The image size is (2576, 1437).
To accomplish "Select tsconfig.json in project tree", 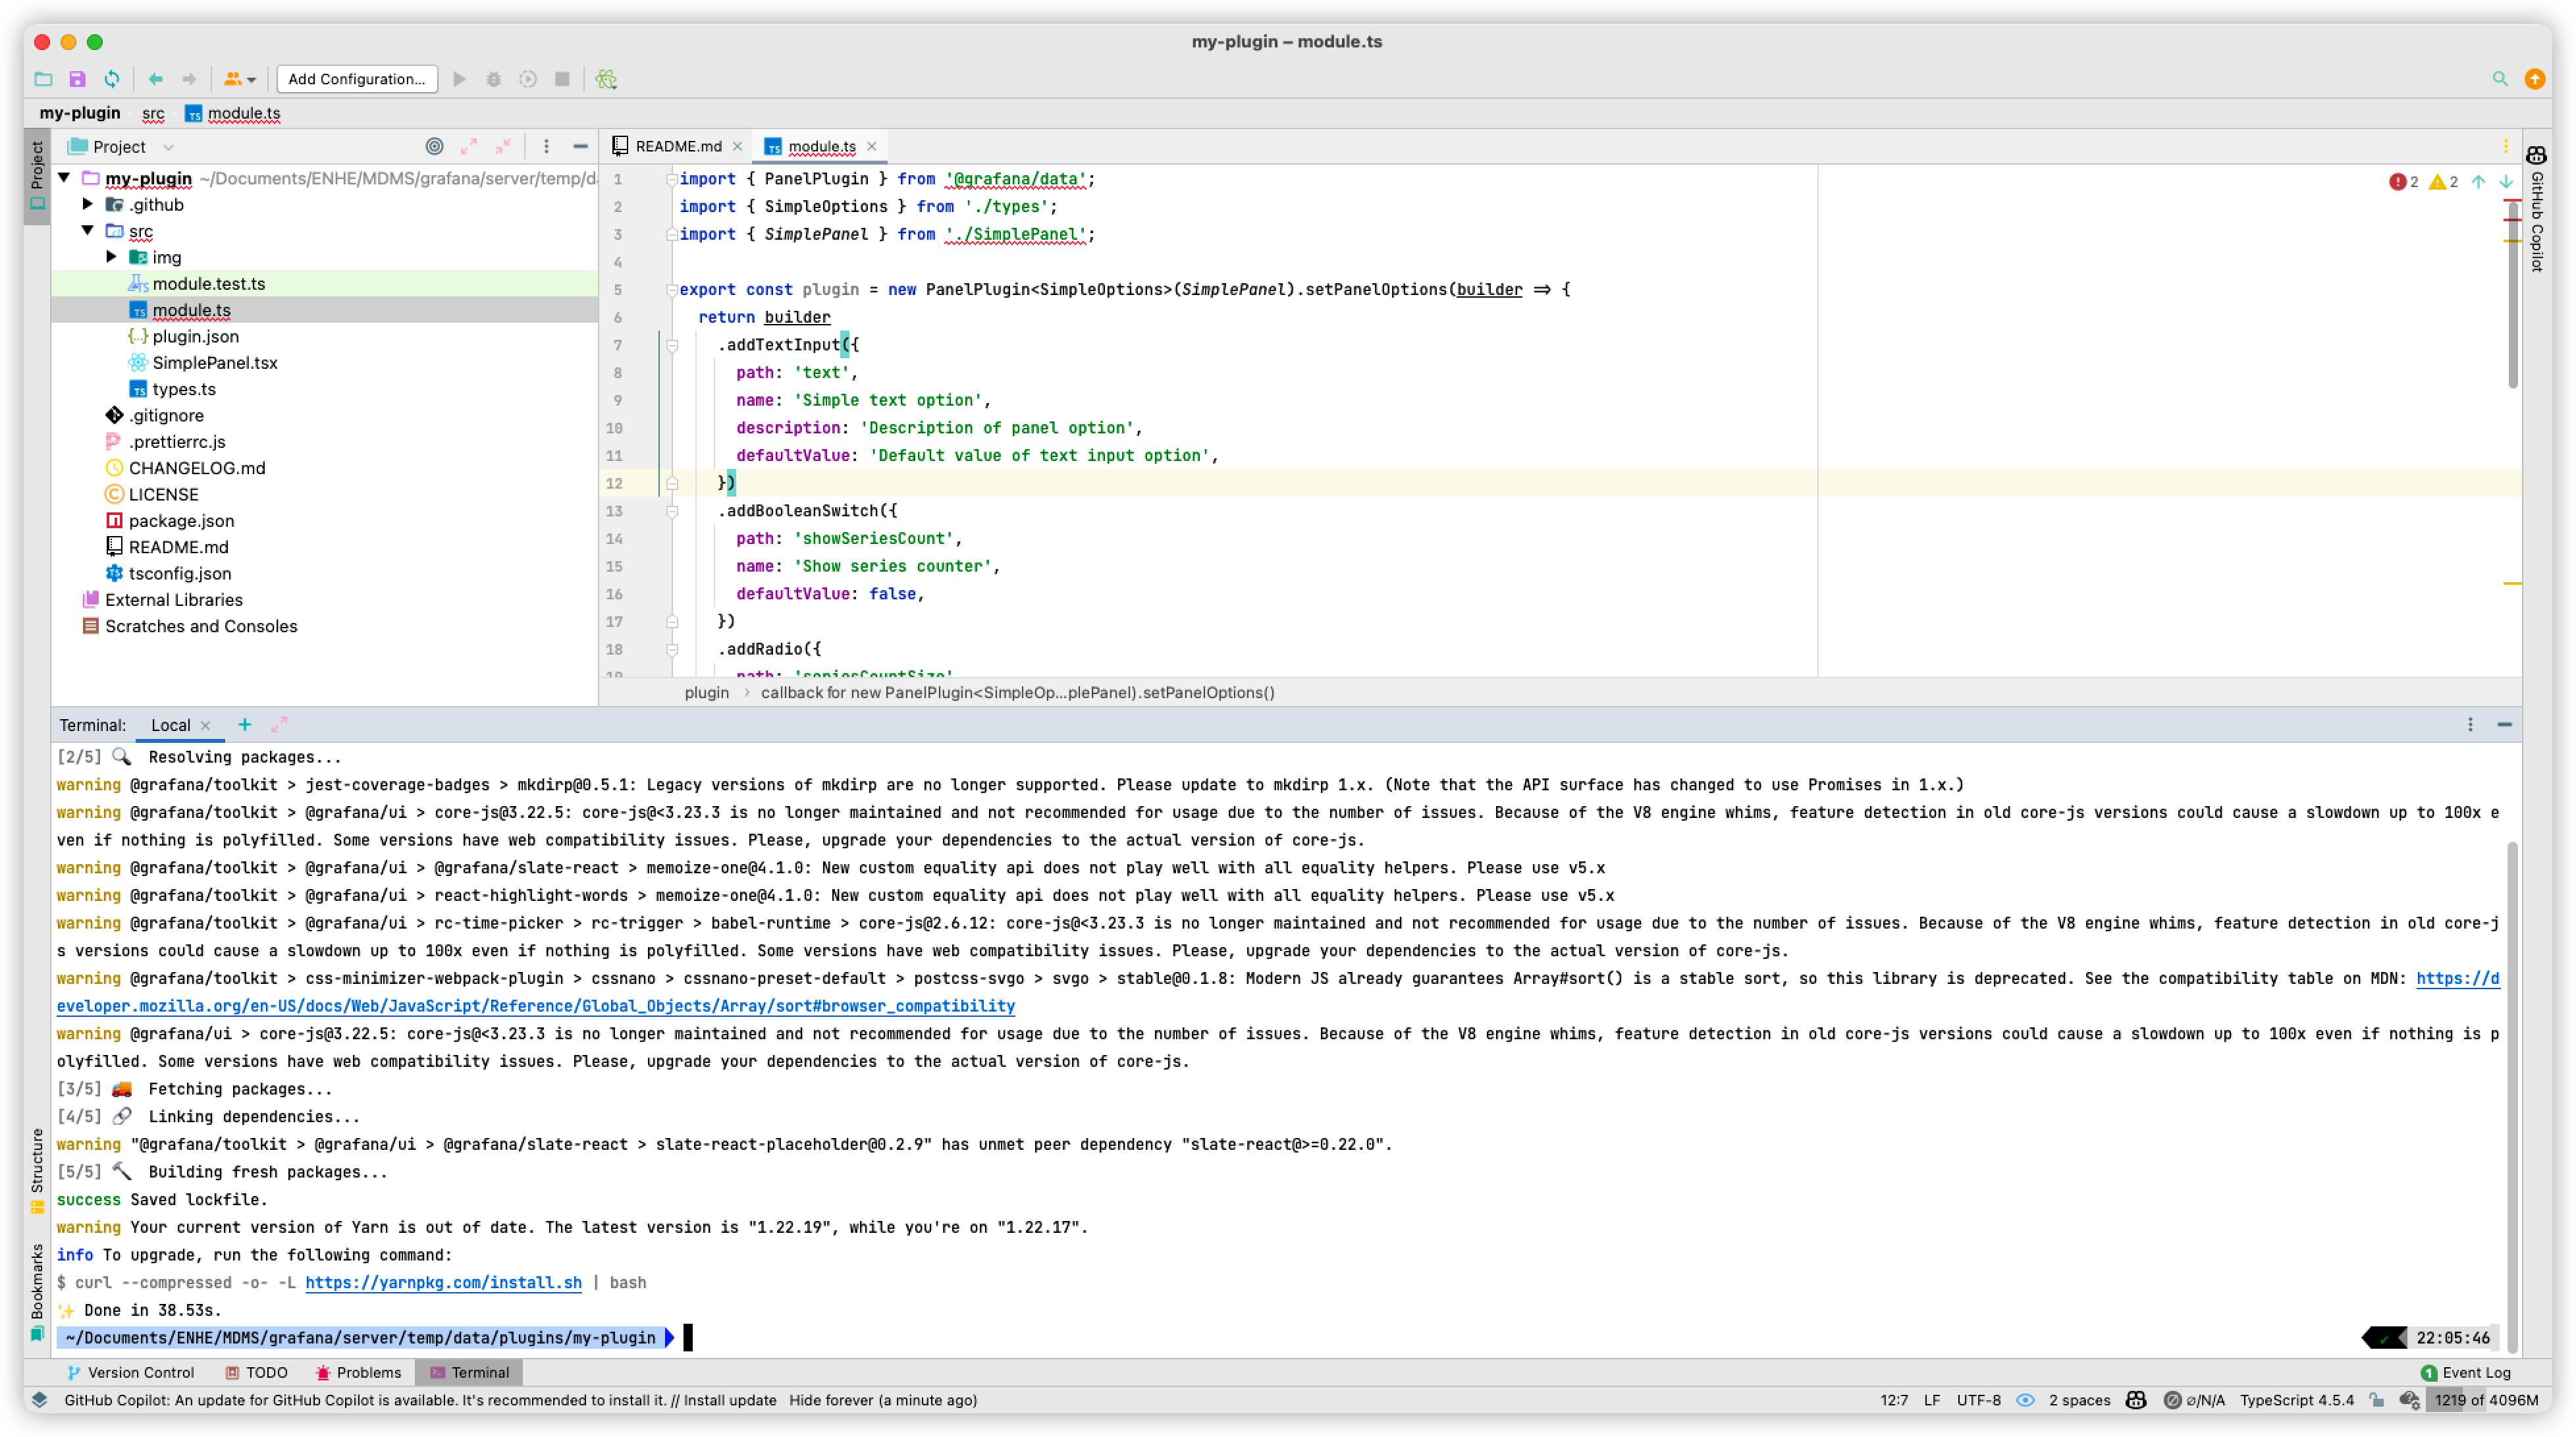I will click(179, 574).
